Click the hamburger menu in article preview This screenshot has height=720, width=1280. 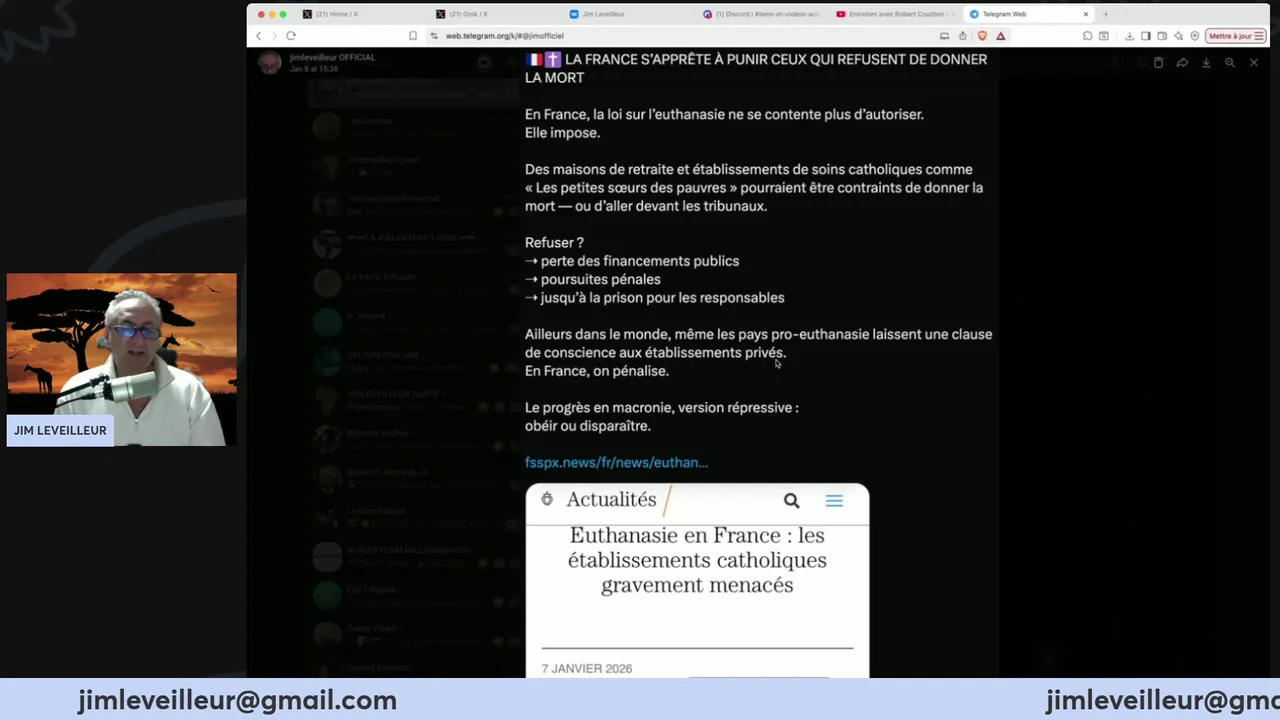click(834, 500)
